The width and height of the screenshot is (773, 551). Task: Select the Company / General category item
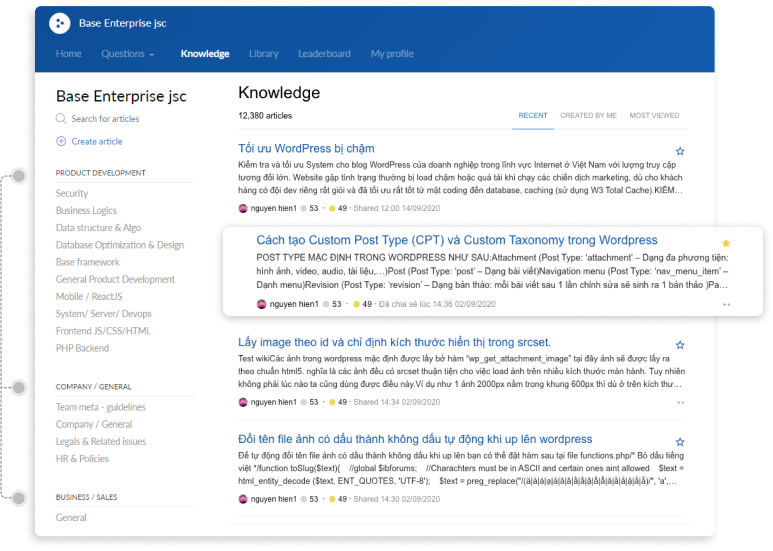pos(94,424)
